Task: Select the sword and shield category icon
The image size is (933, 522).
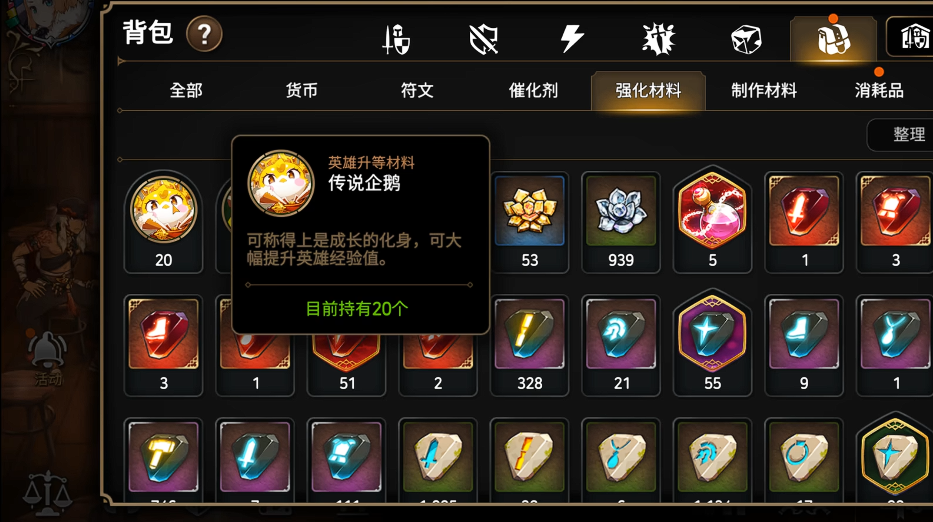Action: 396,40
